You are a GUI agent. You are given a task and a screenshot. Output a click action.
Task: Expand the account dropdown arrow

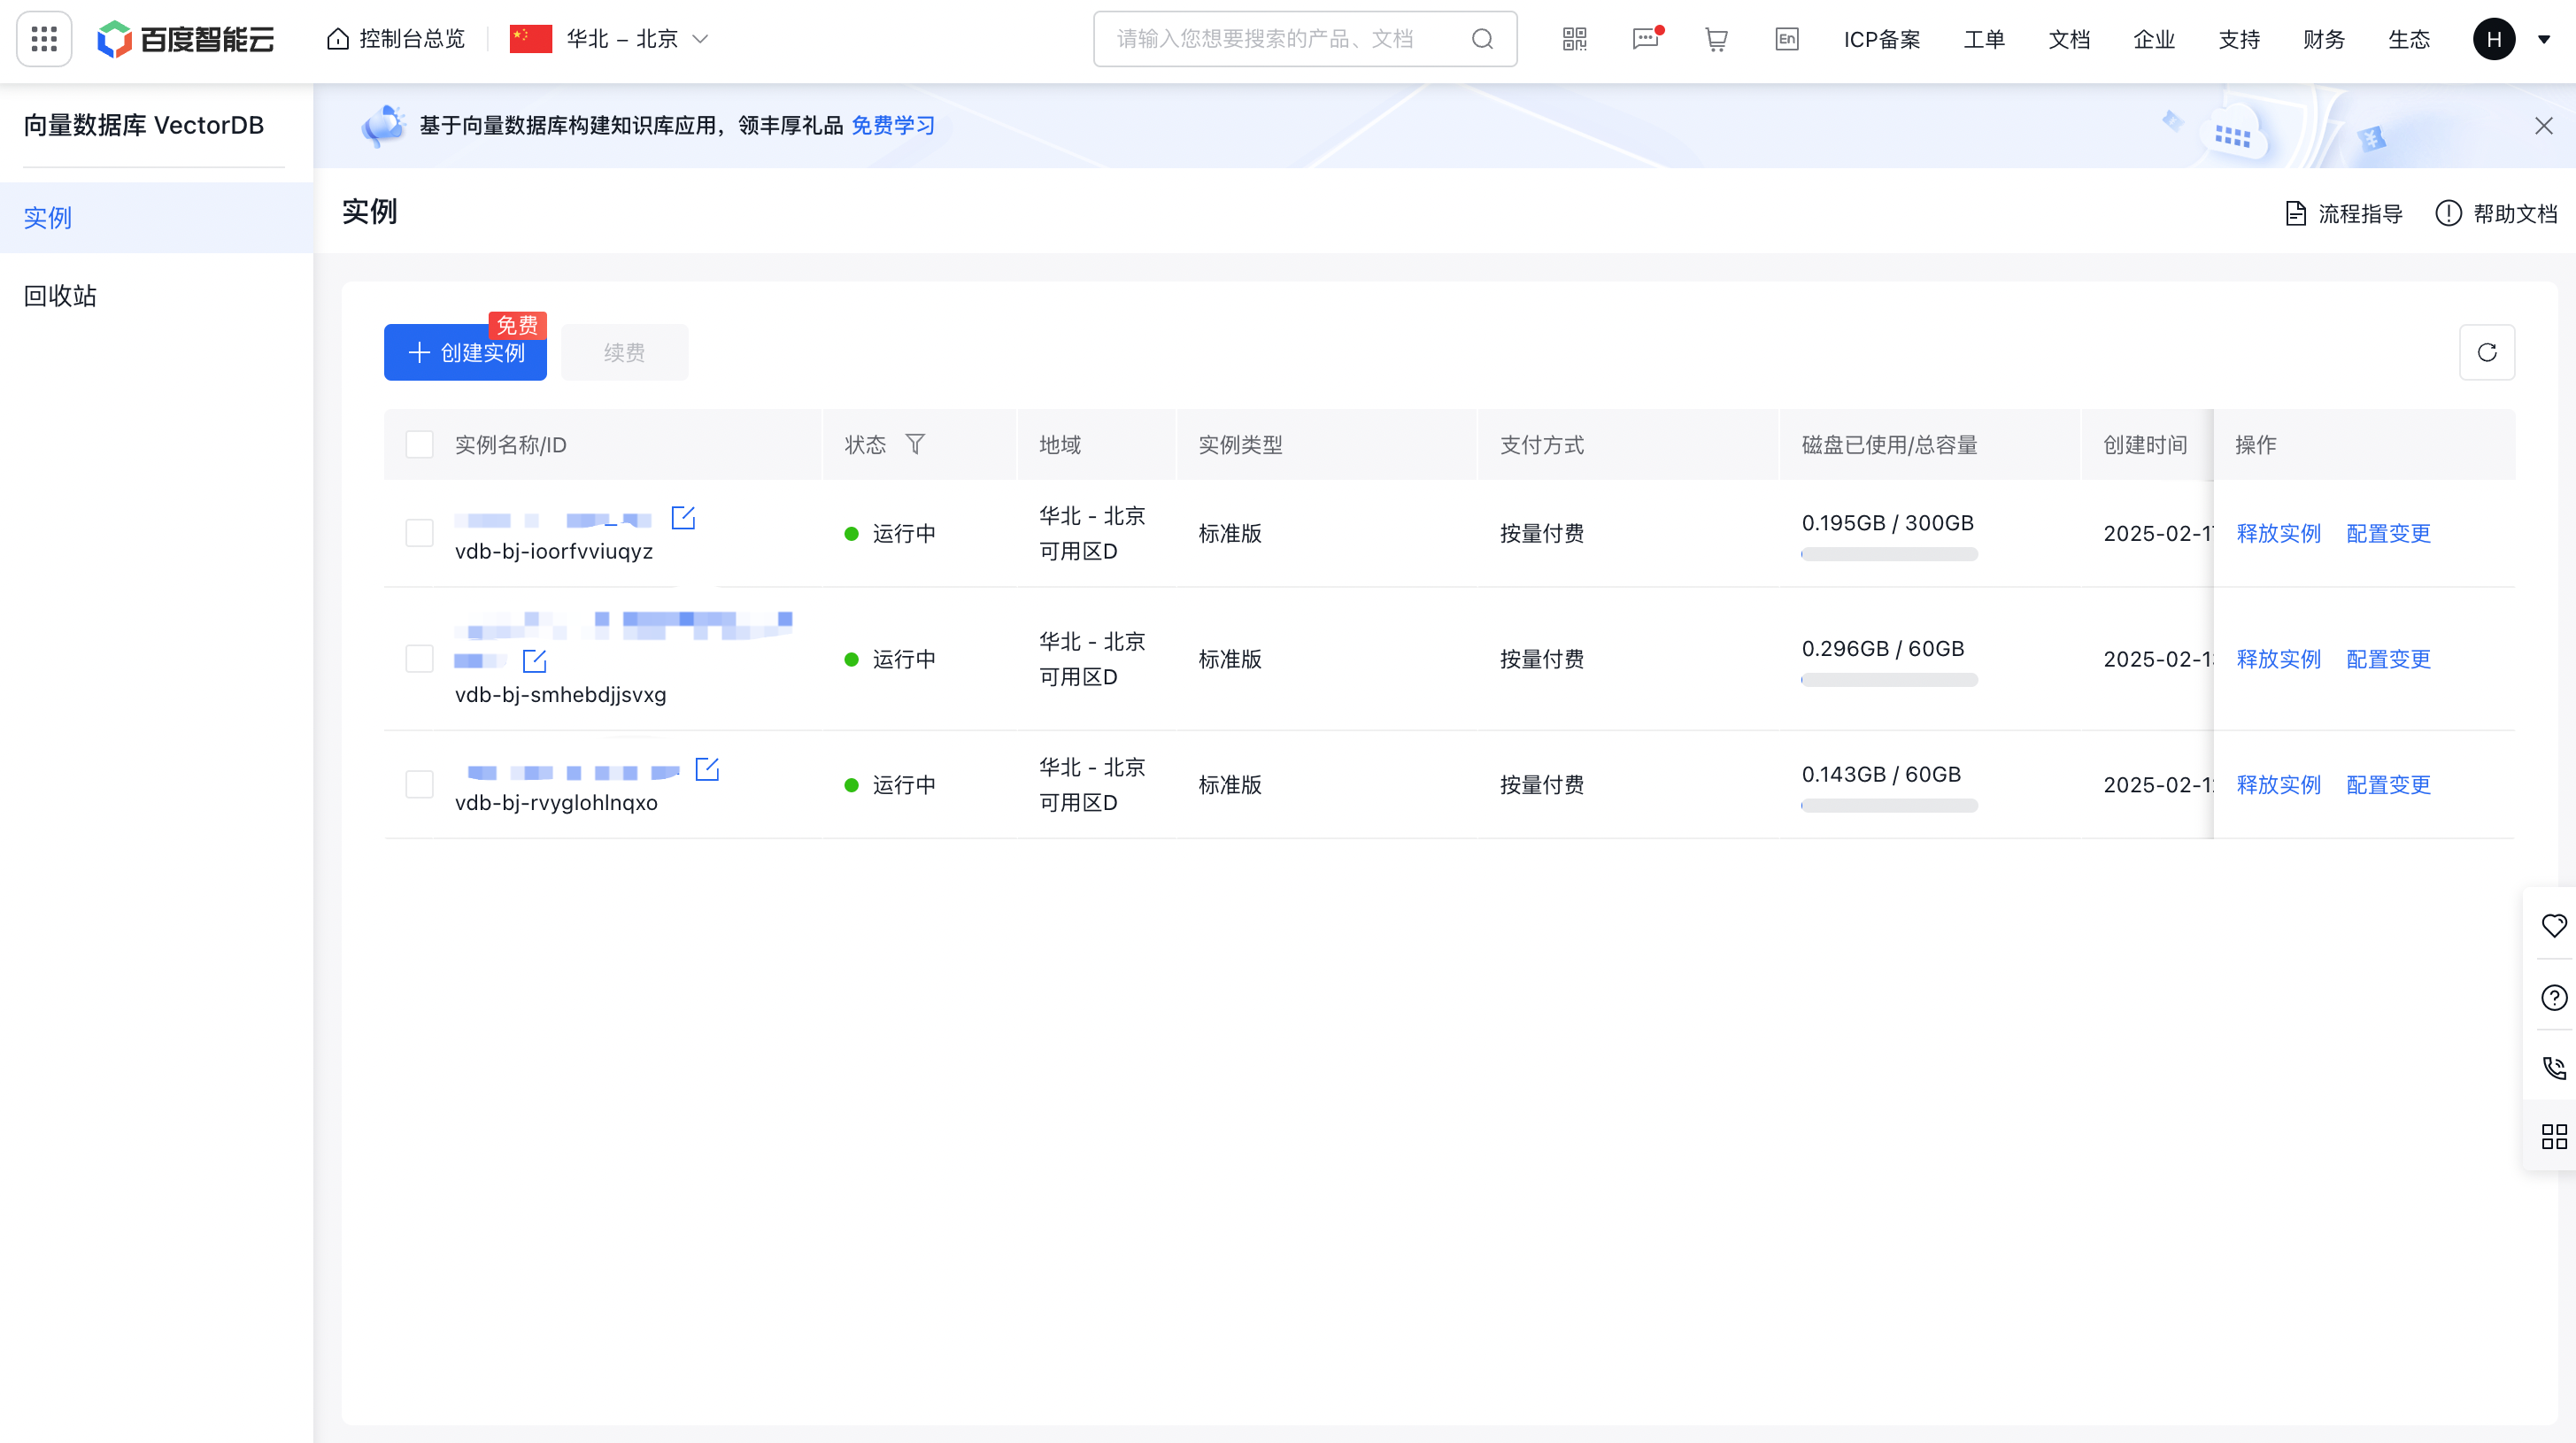pos(2544,39)
